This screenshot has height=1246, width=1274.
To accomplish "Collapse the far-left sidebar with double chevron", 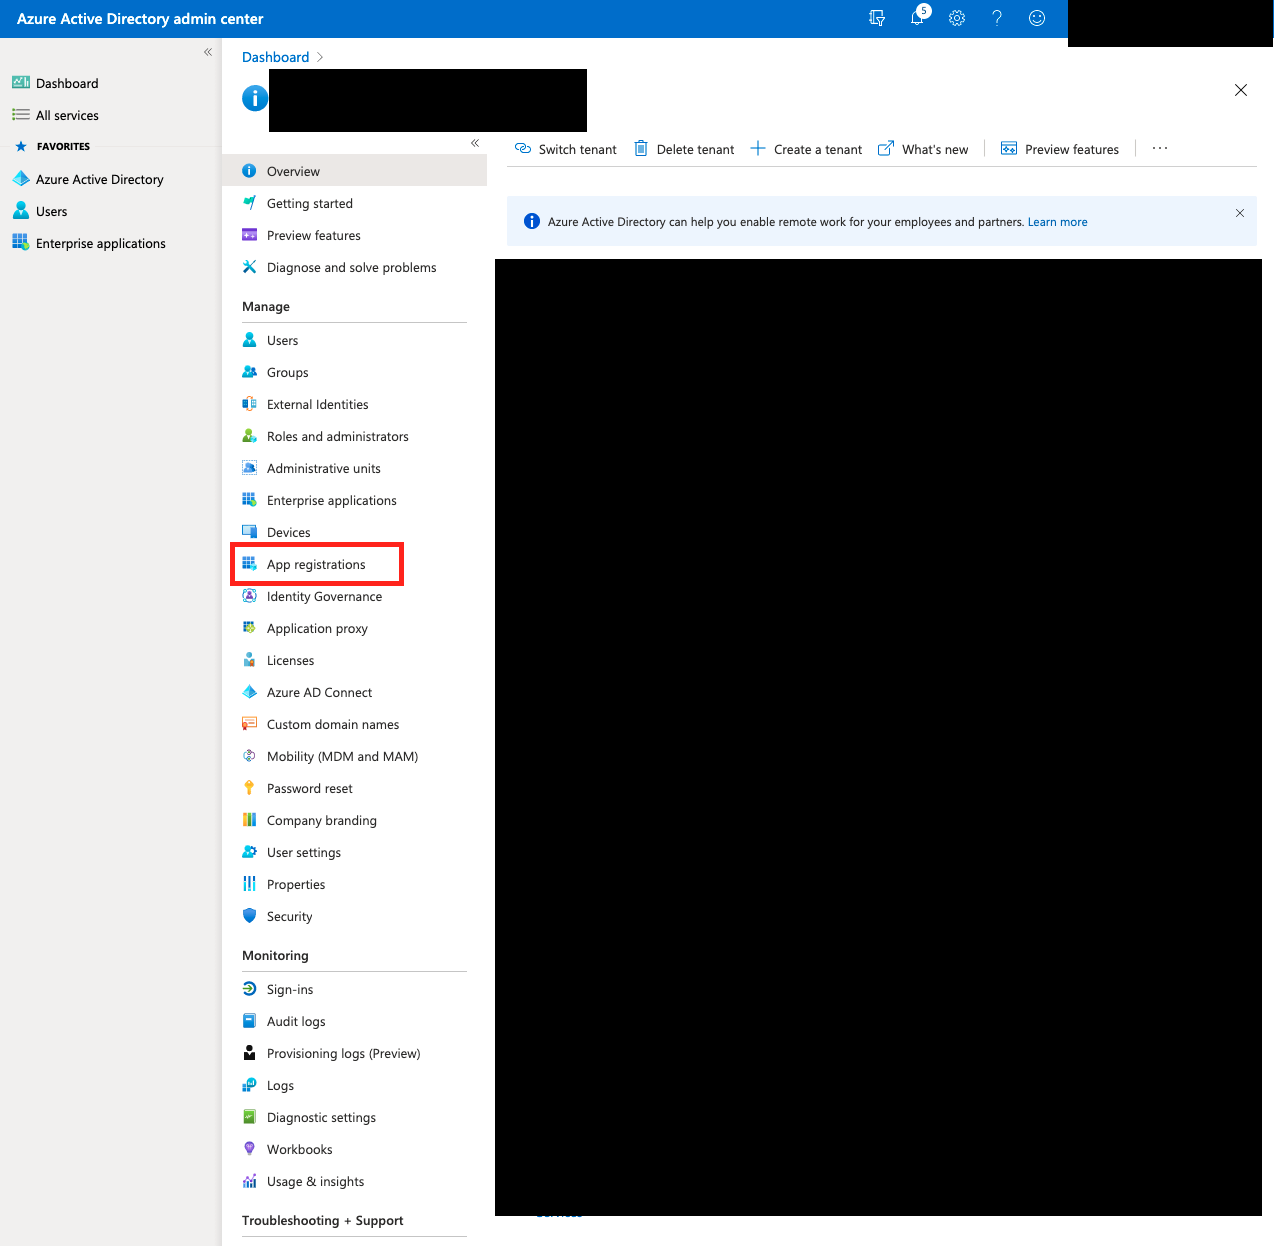I will coord(207,52).
